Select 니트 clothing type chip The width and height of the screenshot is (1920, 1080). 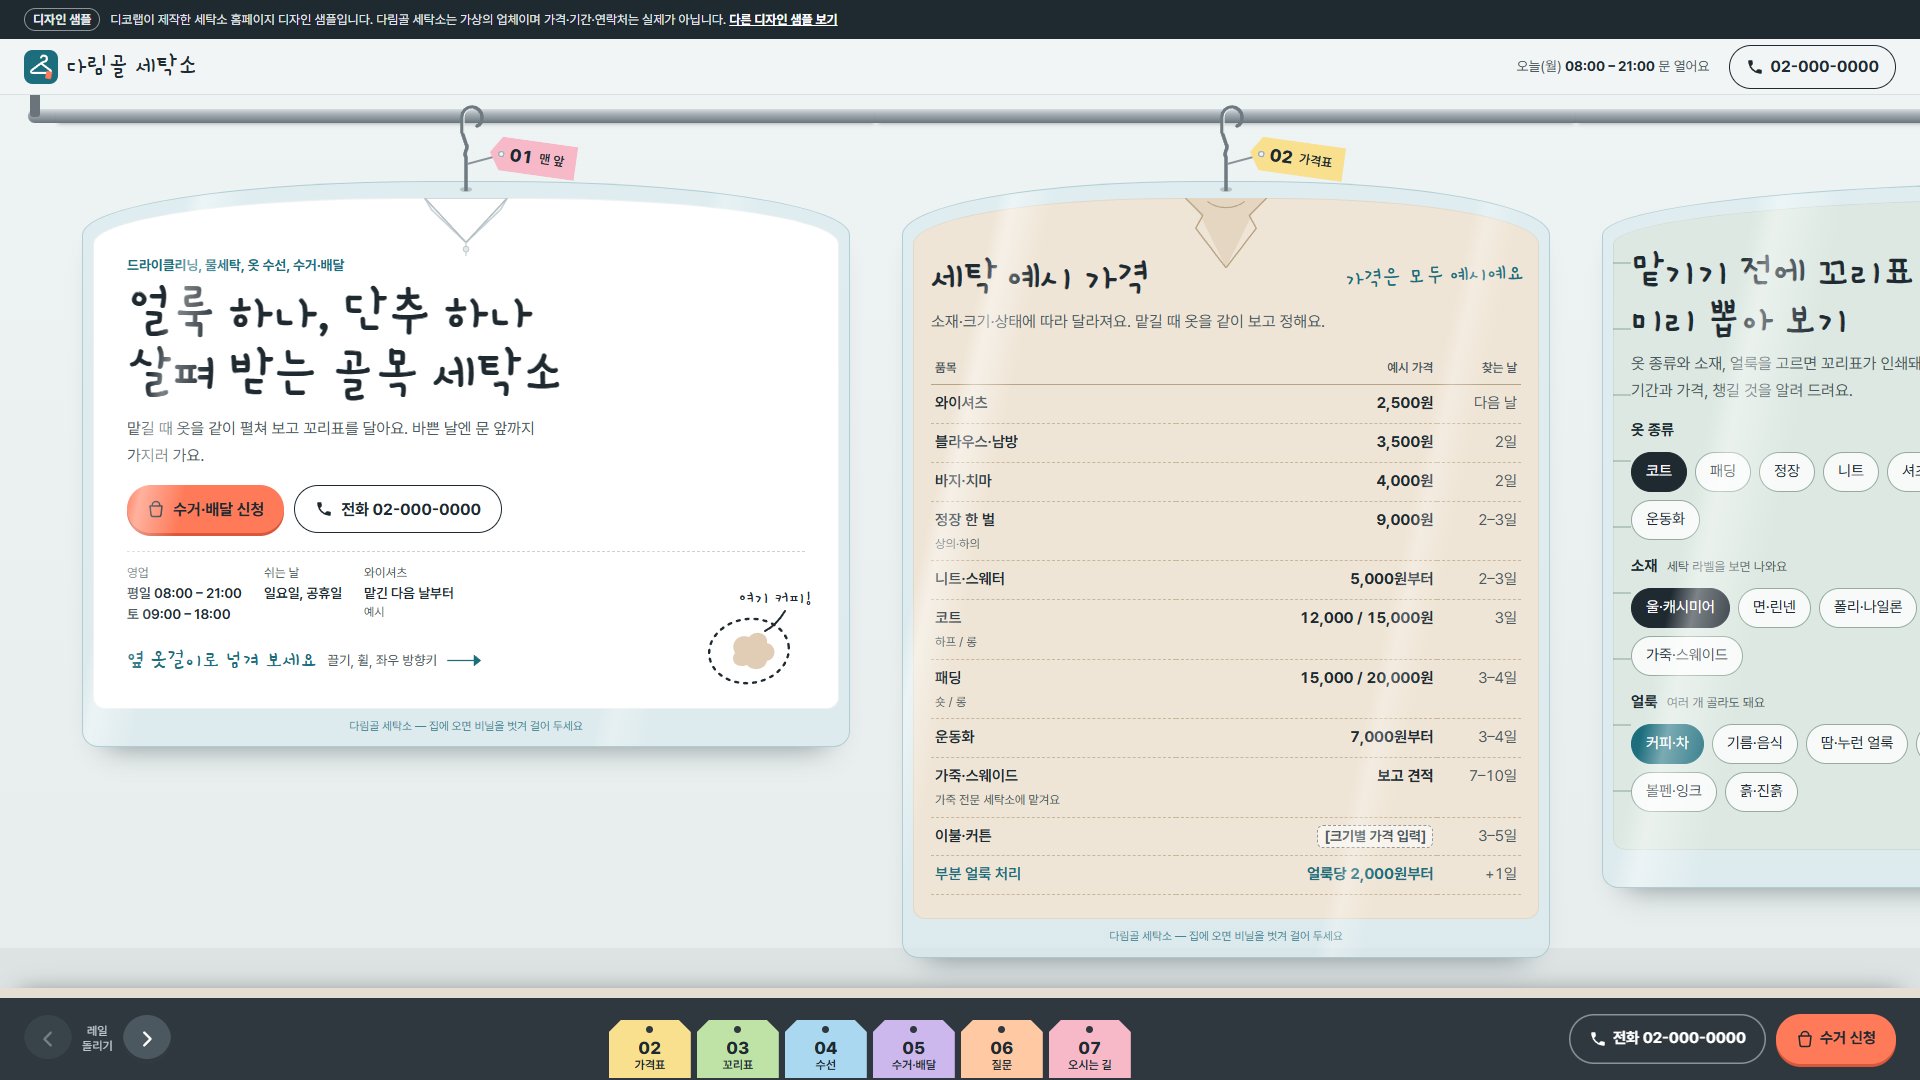pos(1851,471)
